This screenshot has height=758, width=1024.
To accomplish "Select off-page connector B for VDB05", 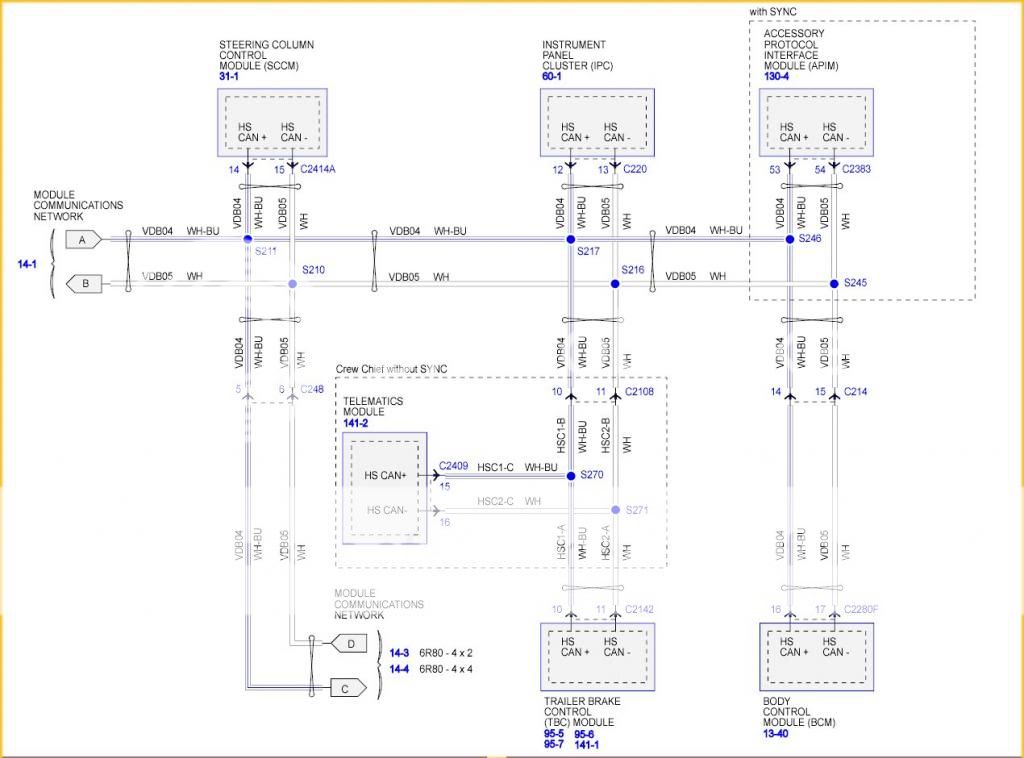I will (x=83, y=283).
